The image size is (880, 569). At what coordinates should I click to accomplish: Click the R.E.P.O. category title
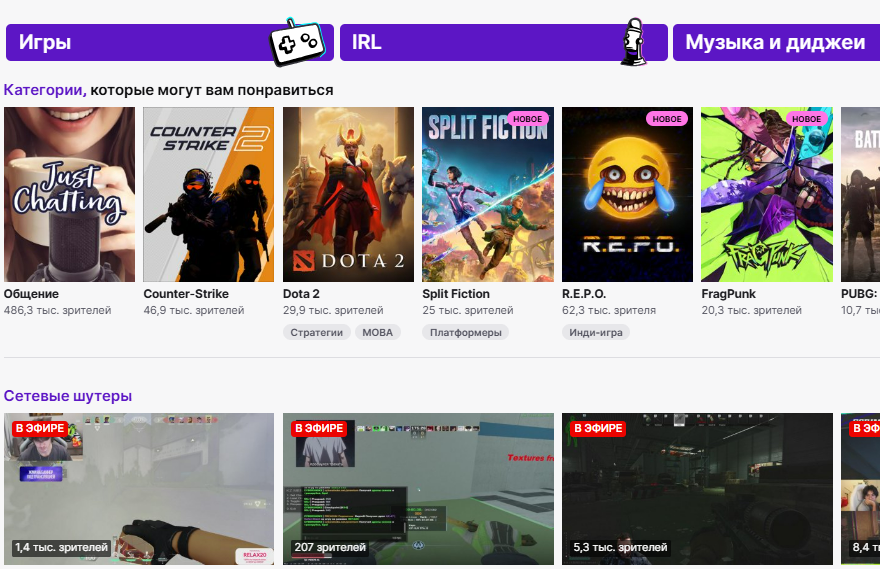point(584,293)
